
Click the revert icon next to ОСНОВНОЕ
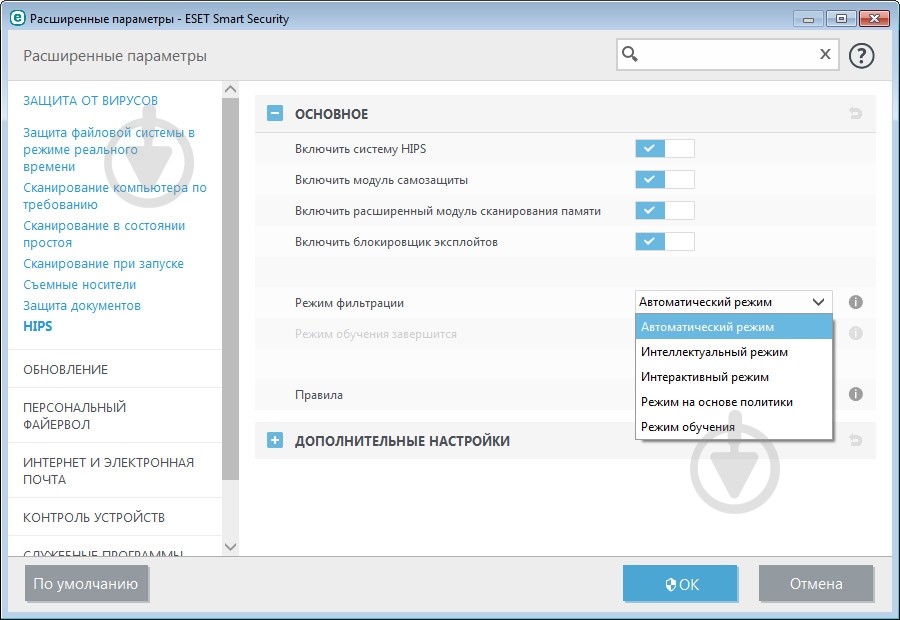point(855,113)
